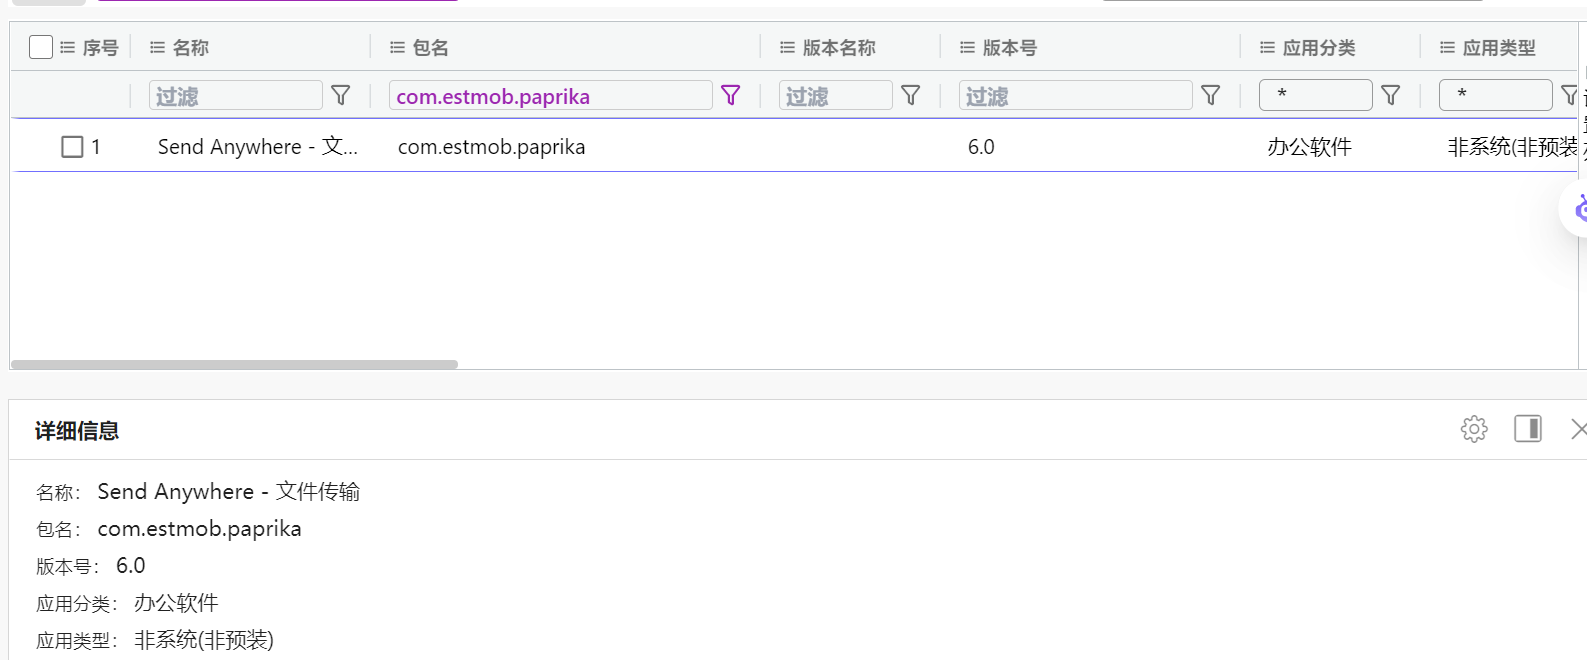Click the 包名 filter input com.estmob.paprika
Screen dimensions: 1587x660
pyautogui.click(x=551, y=95)
